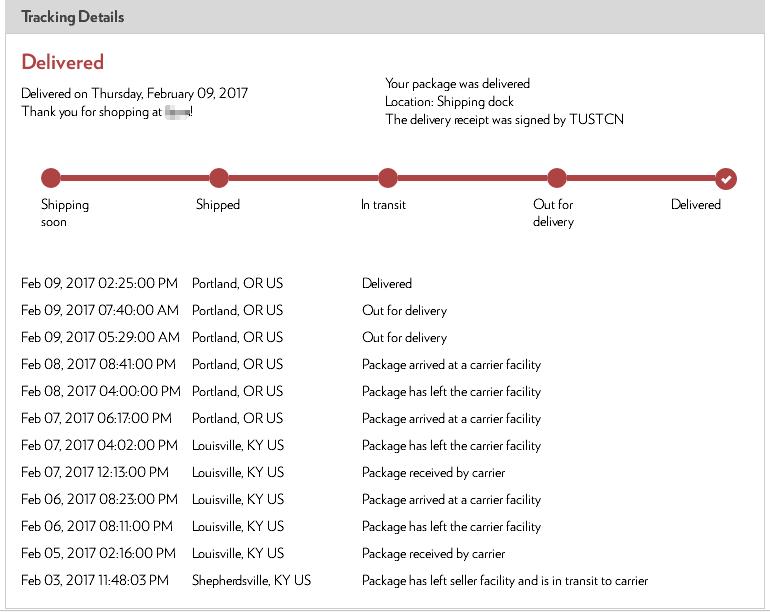Click the Feb 05 Package received by carrier status

(433, 553)
